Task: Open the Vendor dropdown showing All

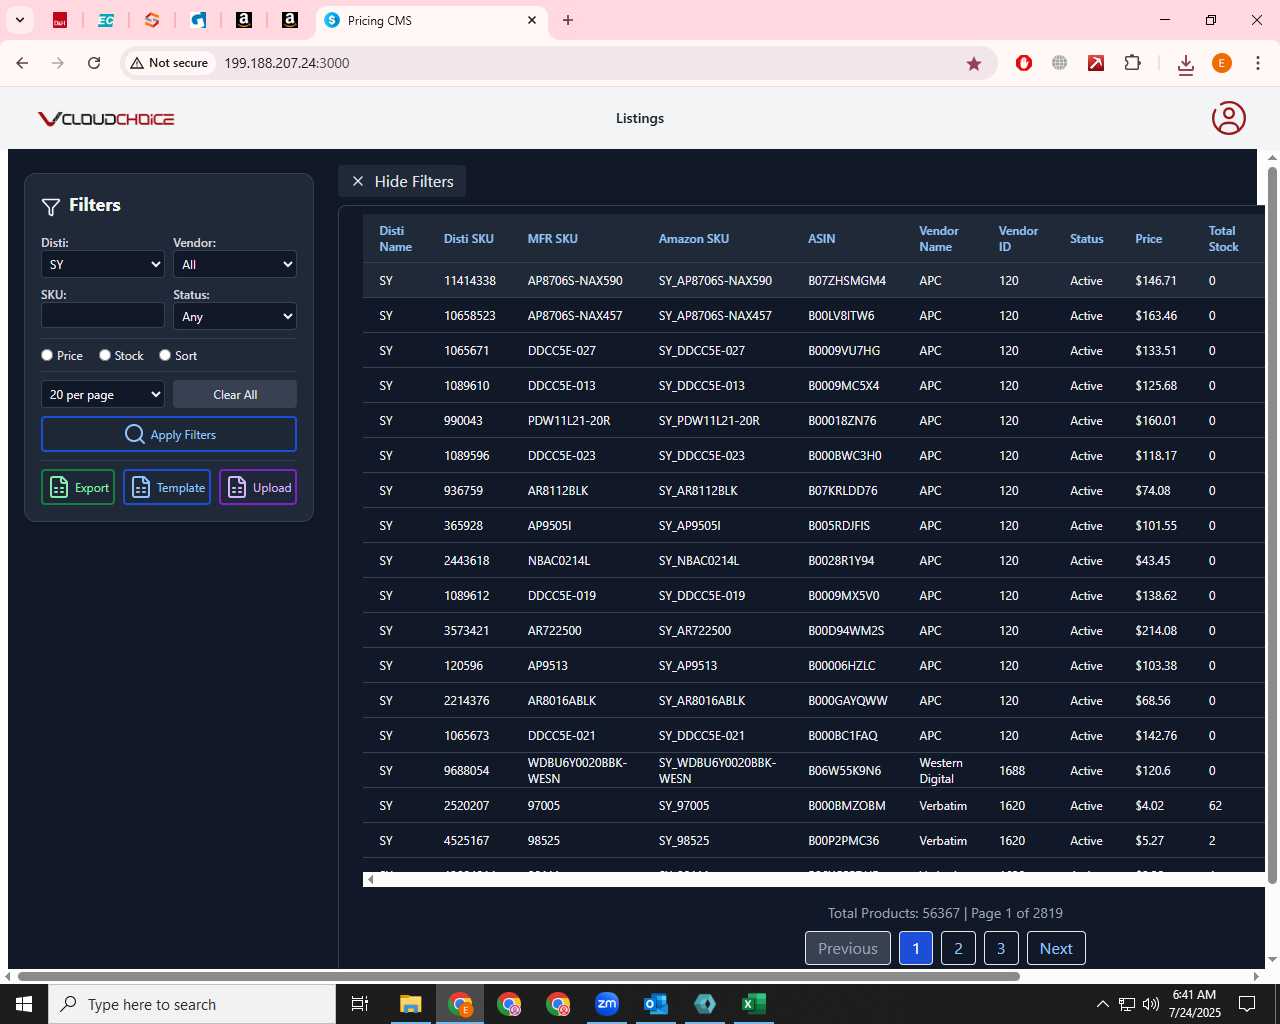Action: 235,264
